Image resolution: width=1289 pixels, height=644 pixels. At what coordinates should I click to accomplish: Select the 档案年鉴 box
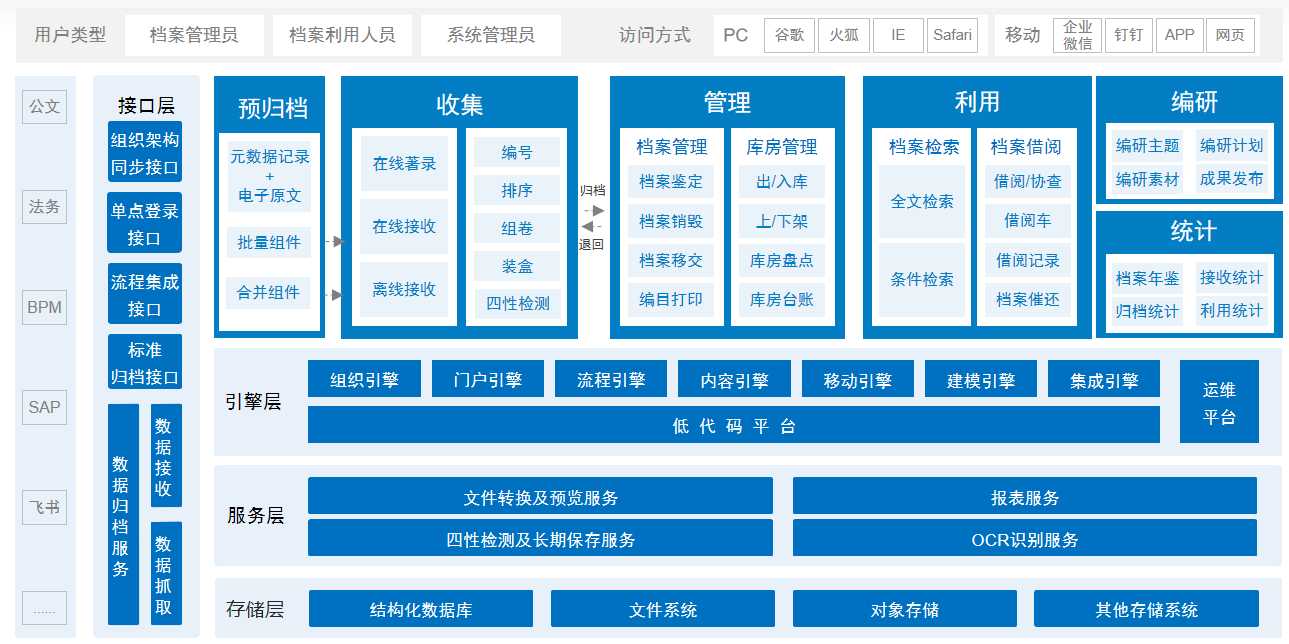(1147, 278)
